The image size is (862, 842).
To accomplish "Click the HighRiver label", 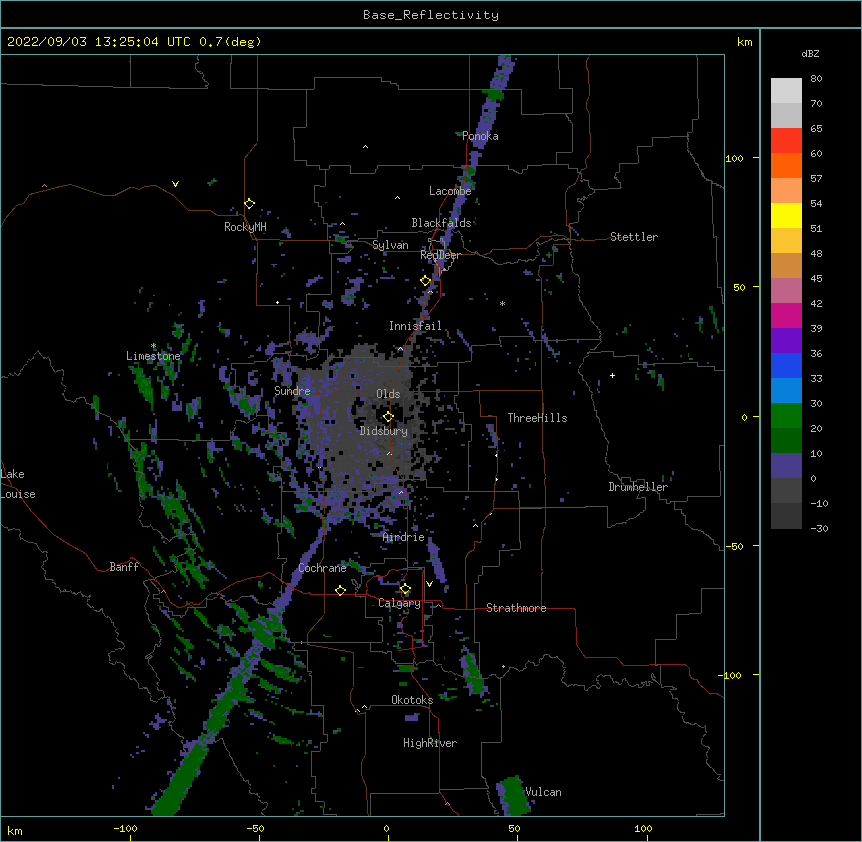I will 430,743.
